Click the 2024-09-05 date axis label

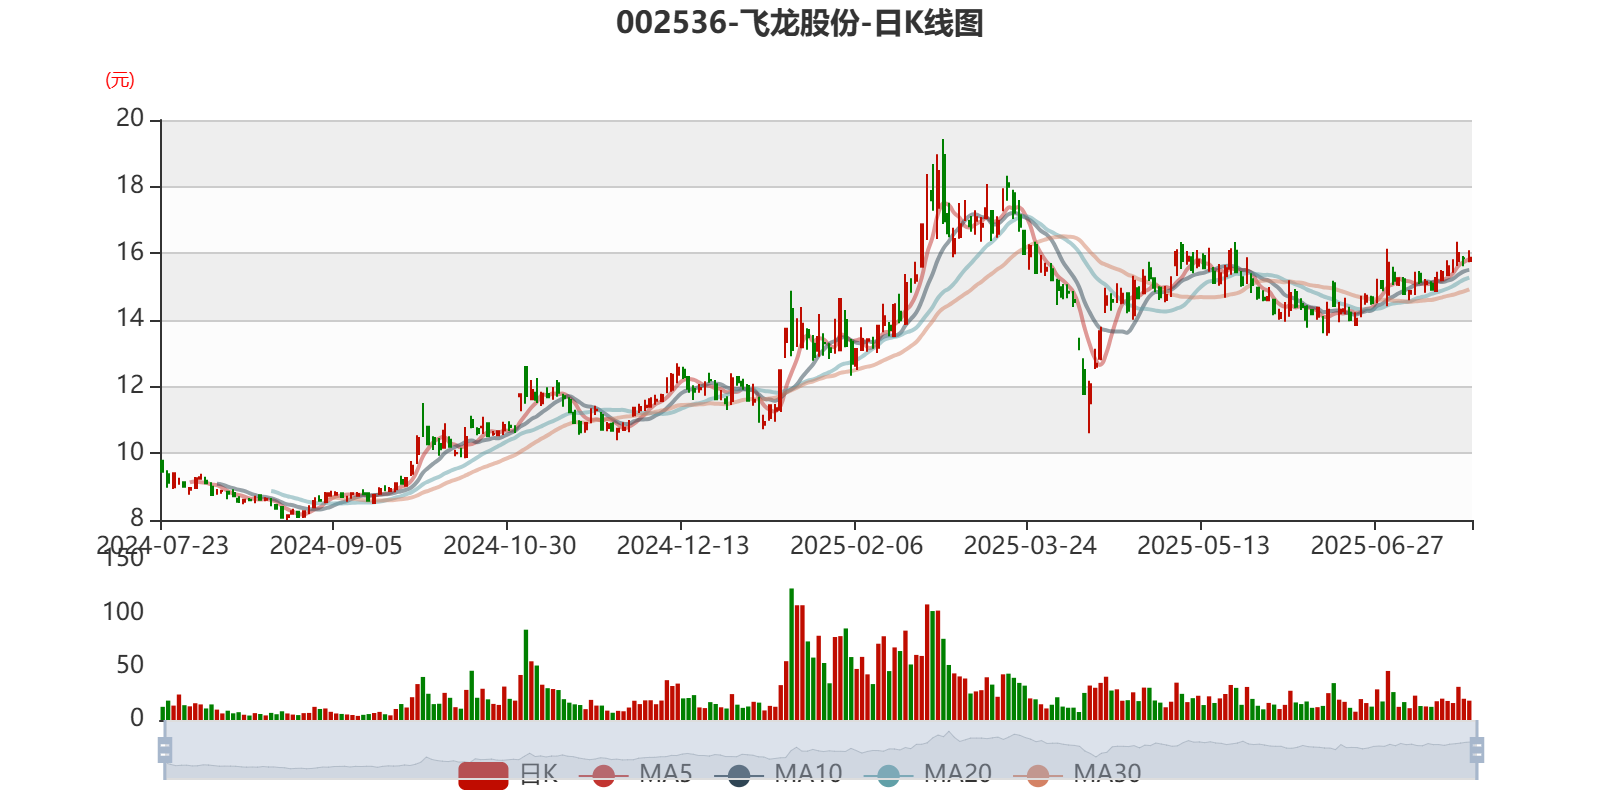click(336, 545)
